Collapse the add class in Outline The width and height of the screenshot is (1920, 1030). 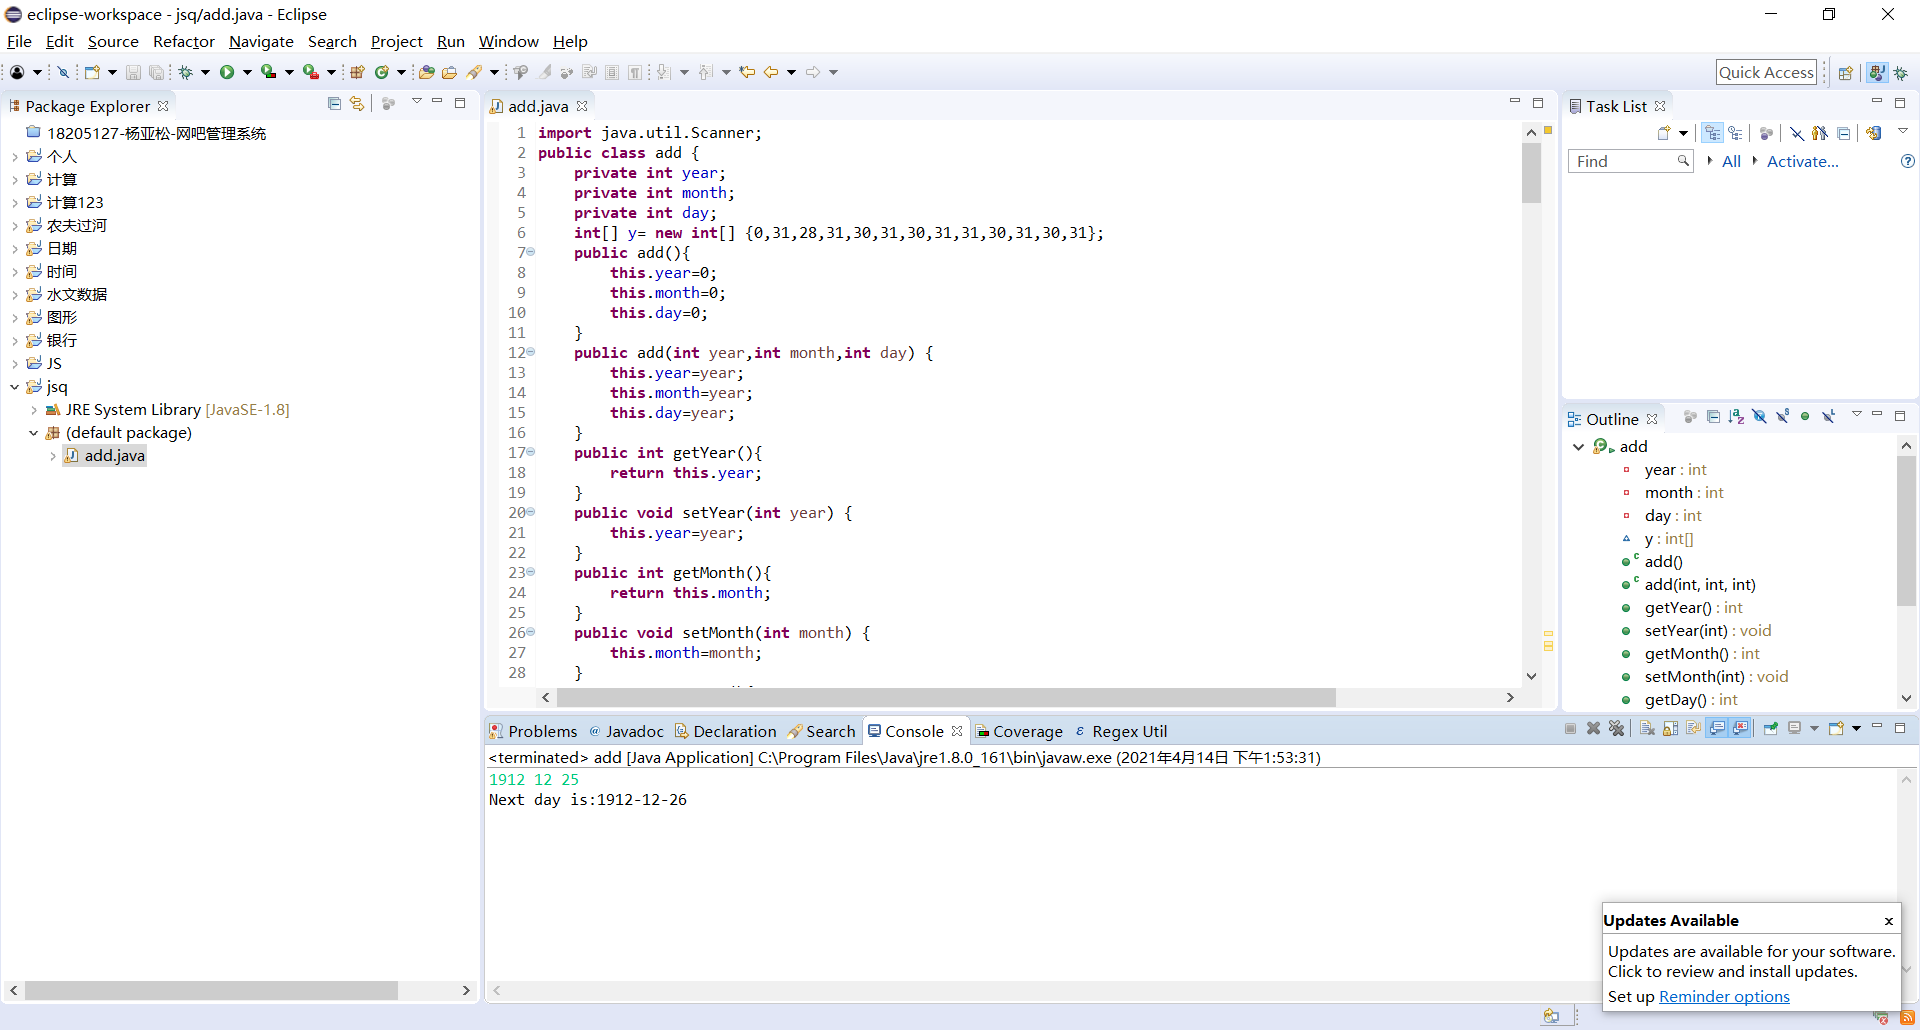point(1578,447)
